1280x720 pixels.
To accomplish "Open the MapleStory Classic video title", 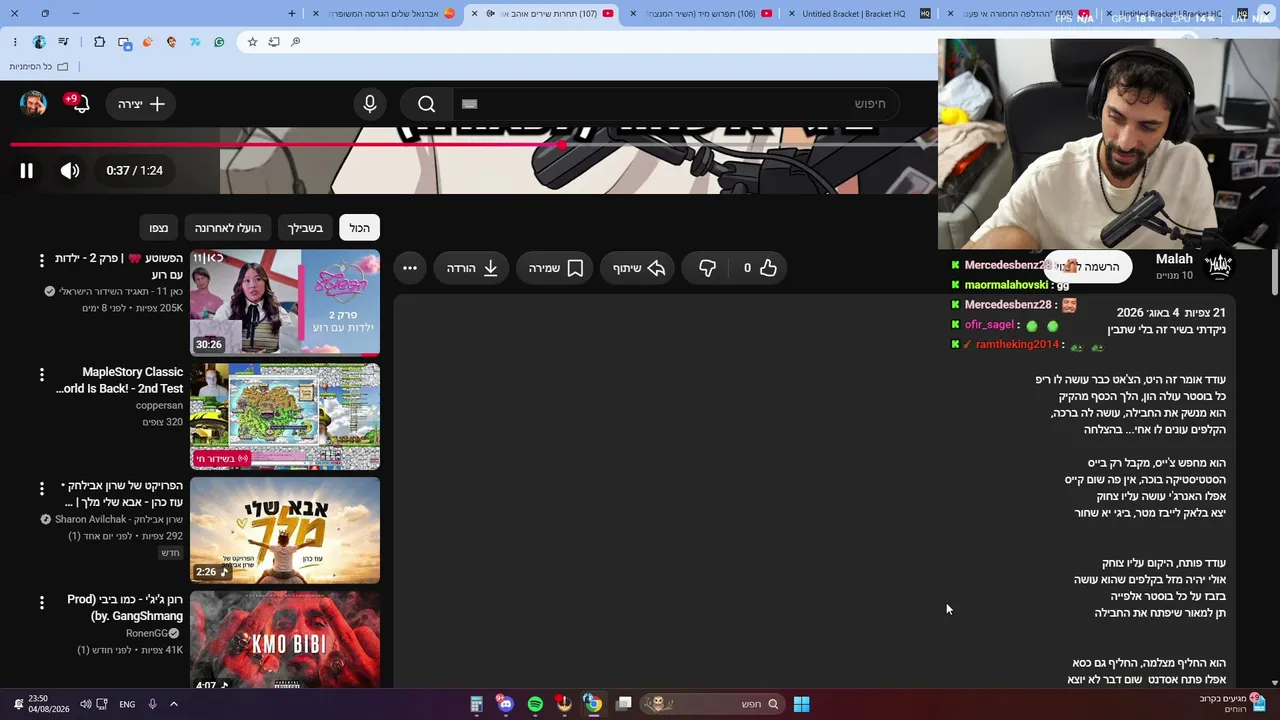I will pos(120,380).
